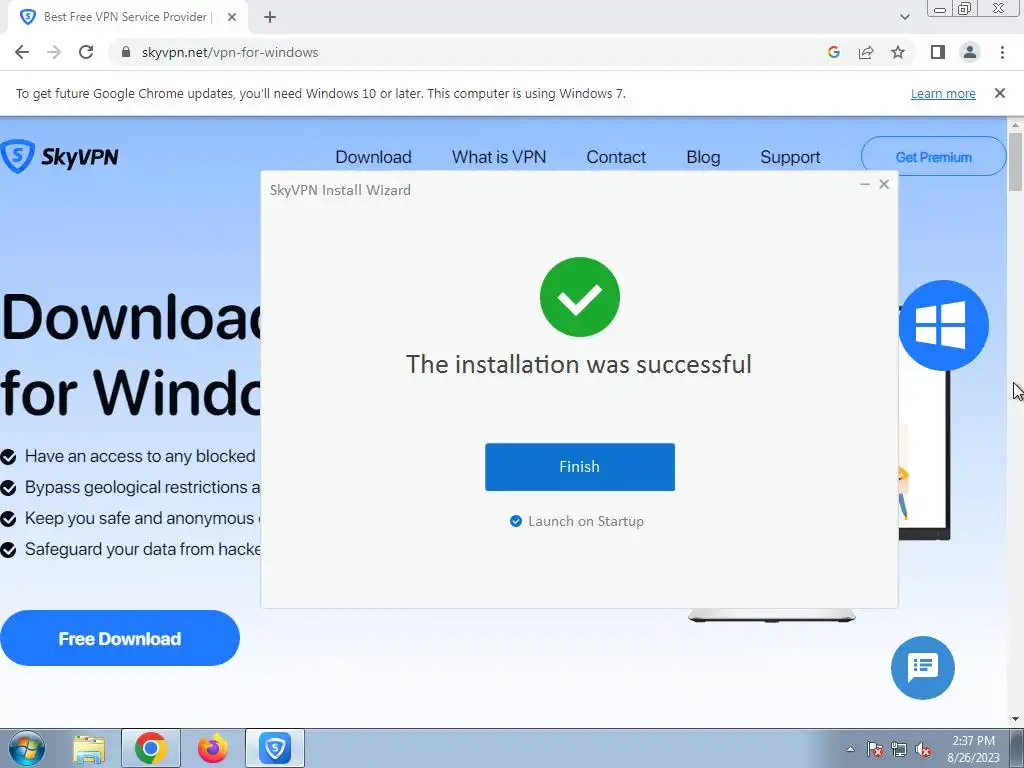Open the What is VPN page

coord(498,157)
